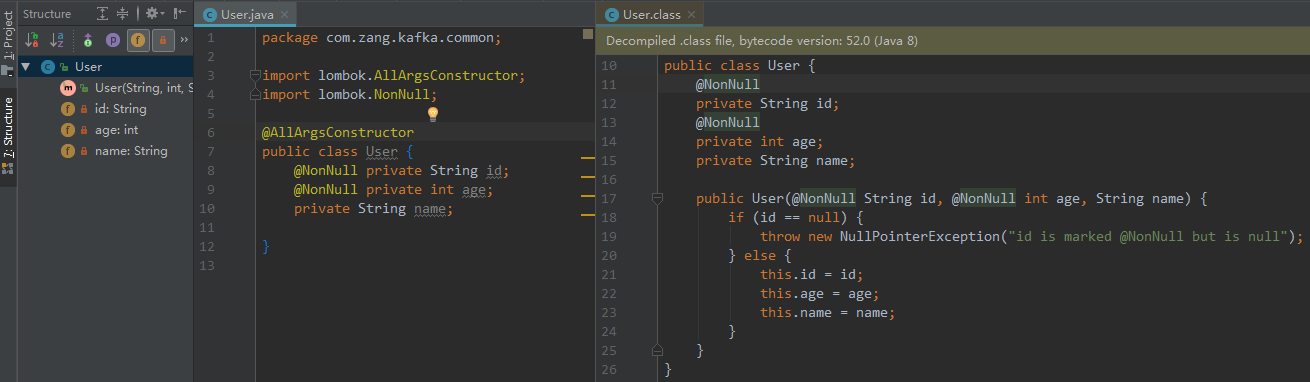Viewport: 1310px width, 382px height.
Task: Toggle the Show Non-Public lock button
Action: pos(163,40)
